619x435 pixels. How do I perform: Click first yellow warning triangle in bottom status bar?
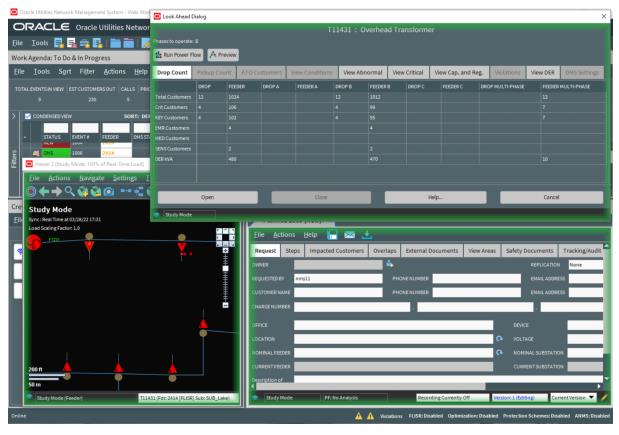(358, 416)
